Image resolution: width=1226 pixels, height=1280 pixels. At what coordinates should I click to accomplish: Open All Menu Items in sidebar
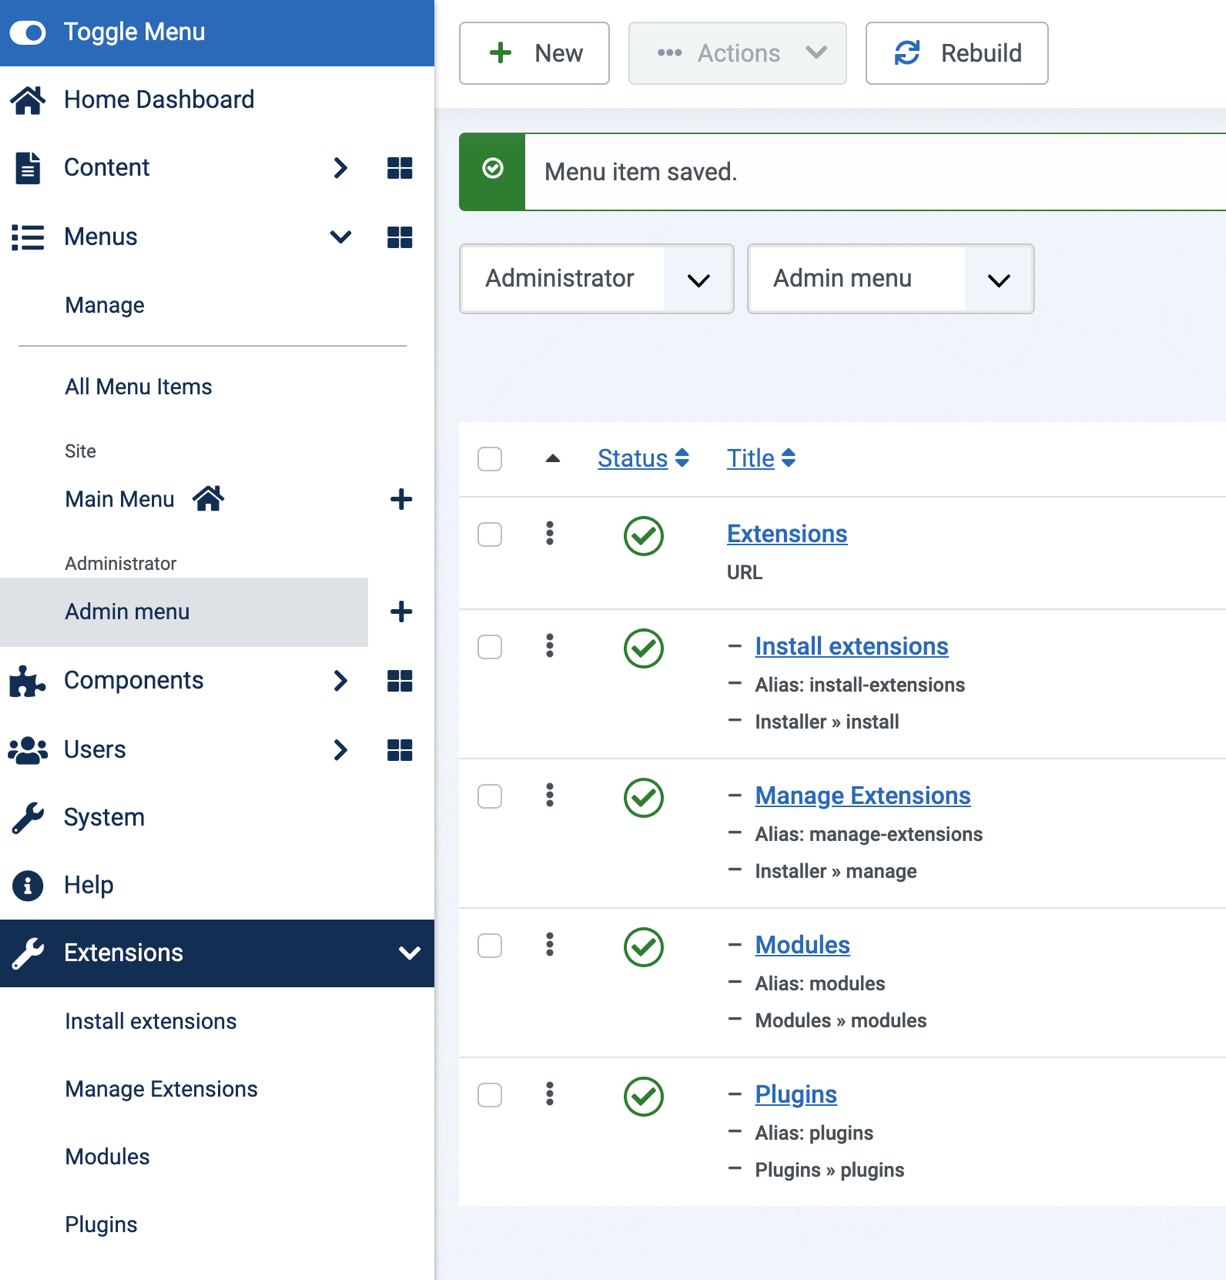click(139, 387)
